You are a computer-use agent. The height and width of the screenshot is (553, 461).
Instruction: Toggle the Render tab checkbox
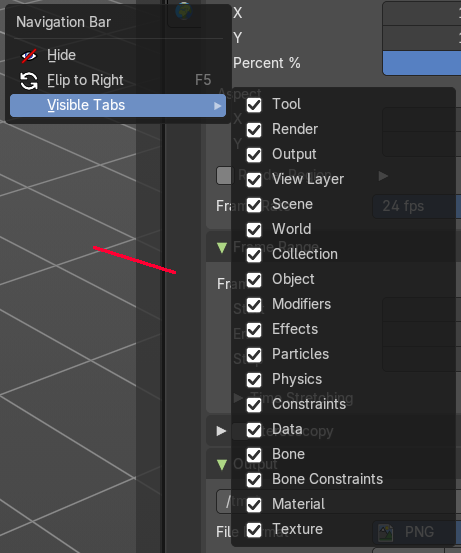pyautogui.click(x=254, y=130)
